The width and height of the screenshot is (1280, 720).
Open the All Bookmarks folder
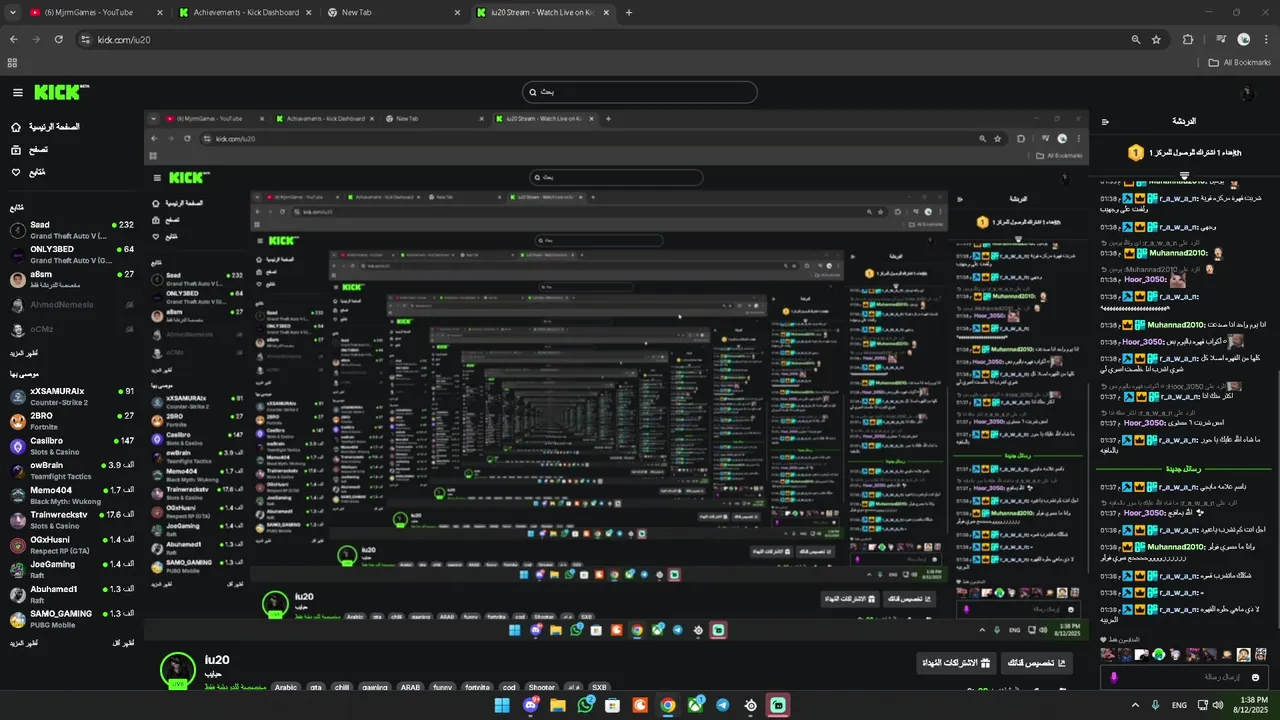(x=1240, y=63)
